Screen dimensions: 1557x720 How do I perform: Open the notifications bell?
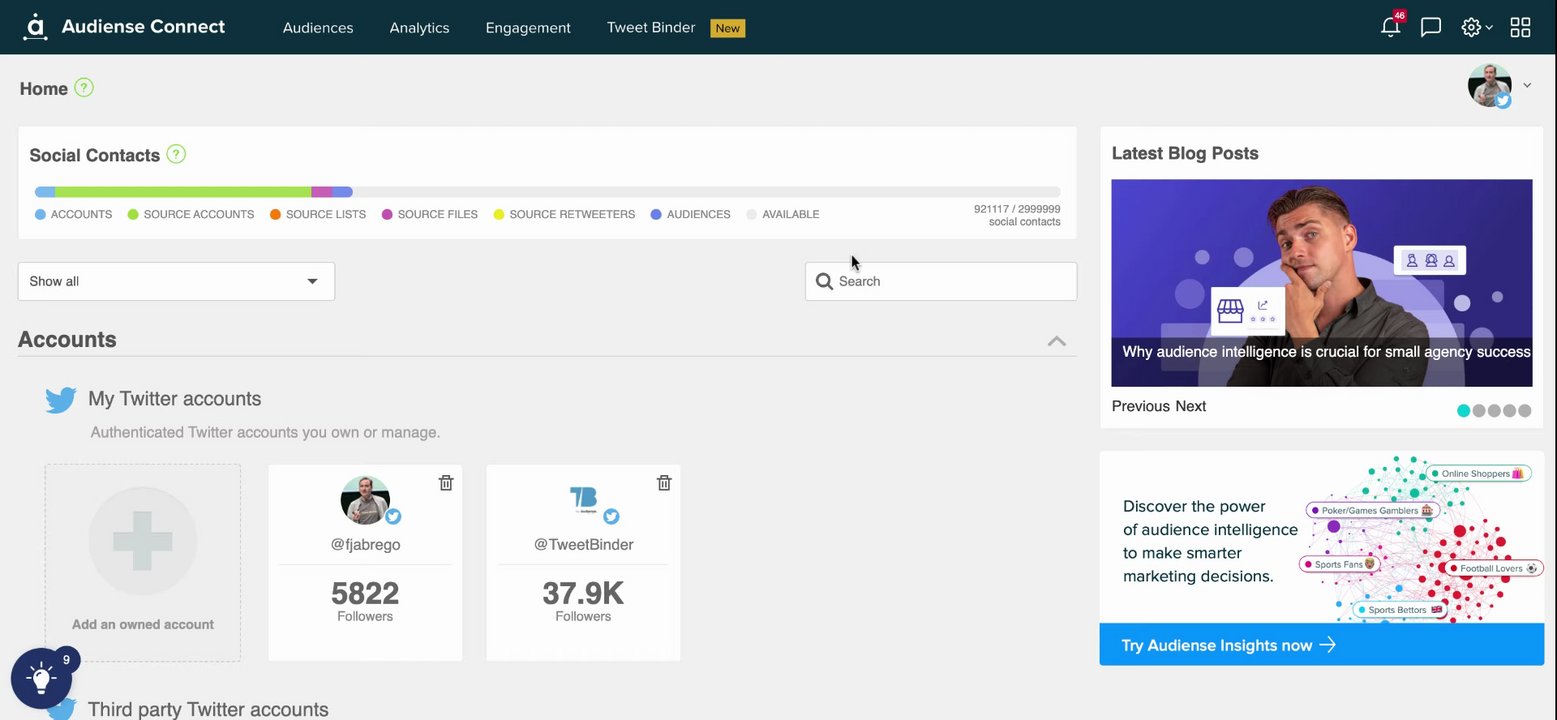(x=1390, y=27)
